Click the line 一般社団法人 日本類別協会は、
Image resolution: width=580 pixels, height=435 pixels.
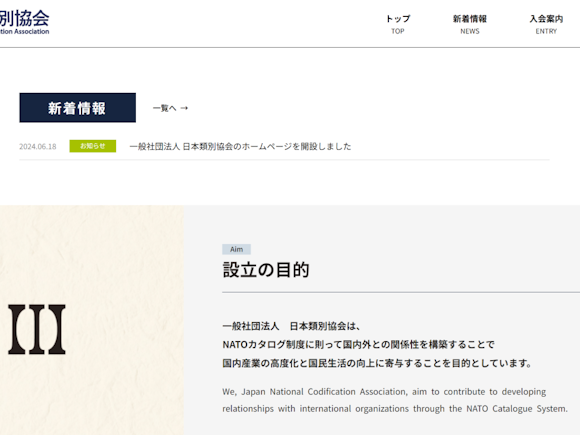pos(291,326)
